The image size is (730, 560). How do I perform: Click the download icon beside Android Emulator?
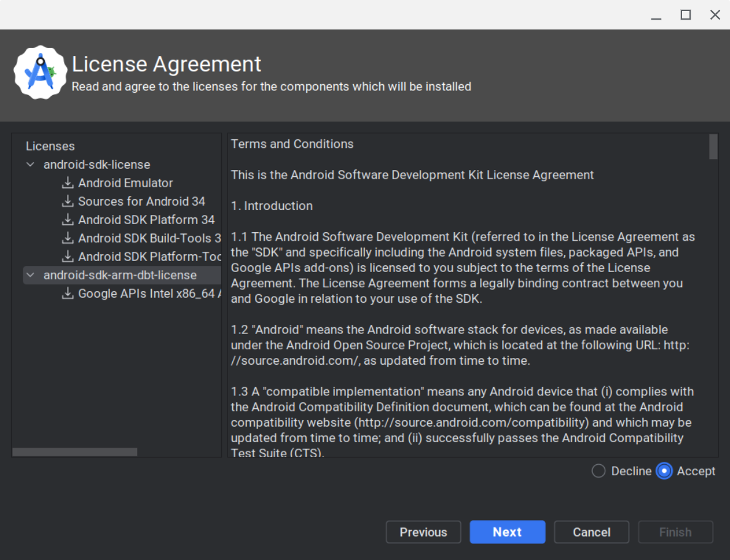point(68,182)
